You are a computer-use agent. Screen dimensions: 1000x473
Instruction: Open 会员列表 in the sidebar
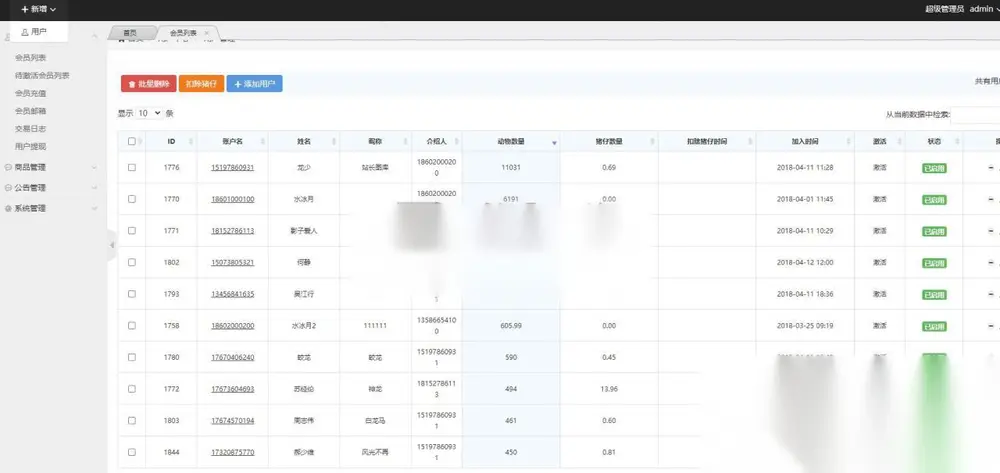(x=31, y=57)
